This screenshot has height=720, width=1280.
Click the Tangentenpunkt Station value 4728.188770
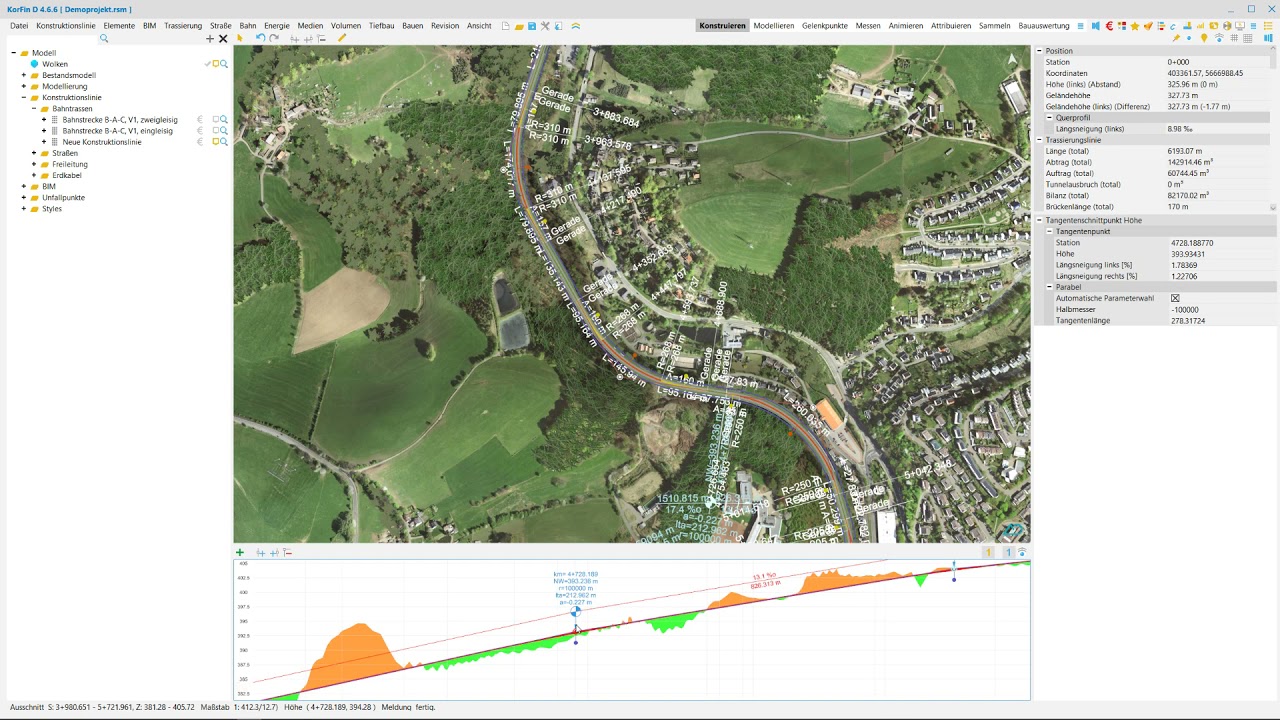click(x=1221, y=243)
